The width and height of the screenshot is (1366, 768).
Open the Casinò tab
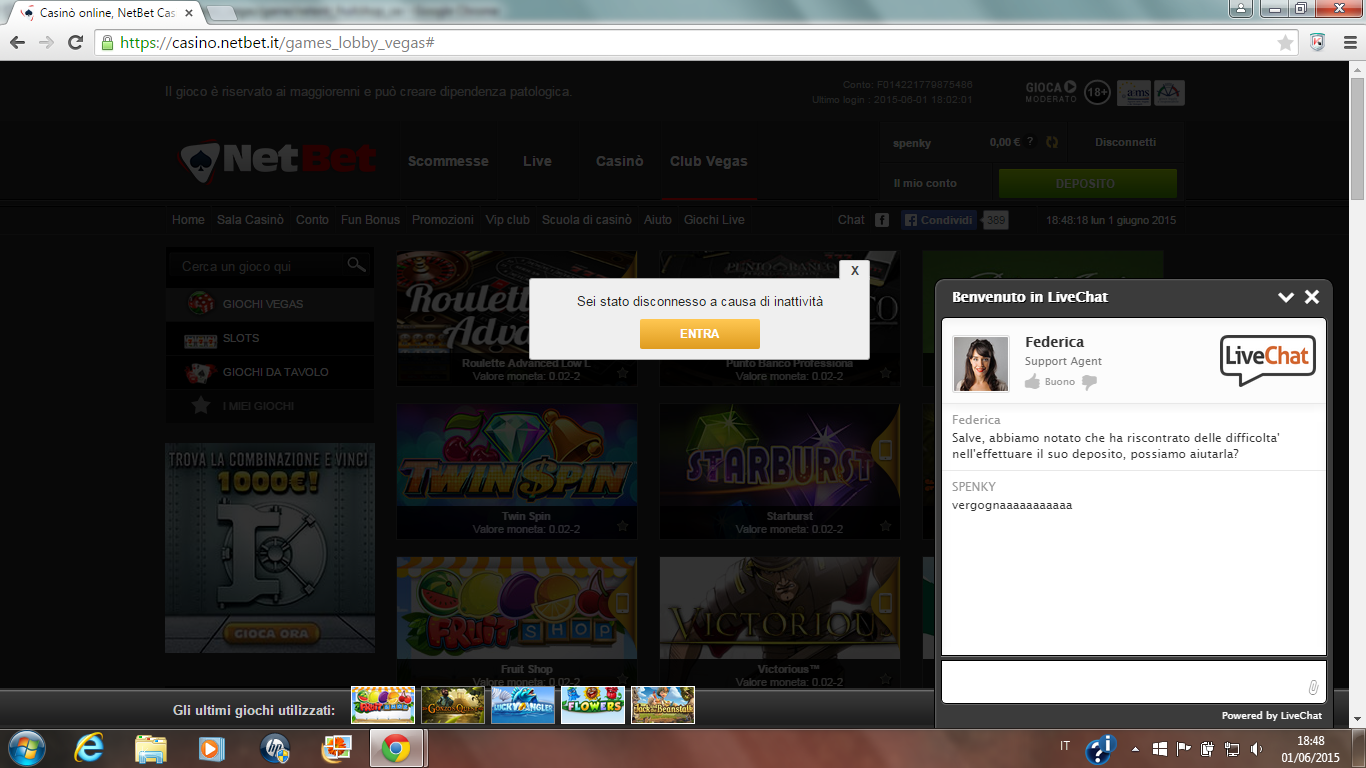620,161
